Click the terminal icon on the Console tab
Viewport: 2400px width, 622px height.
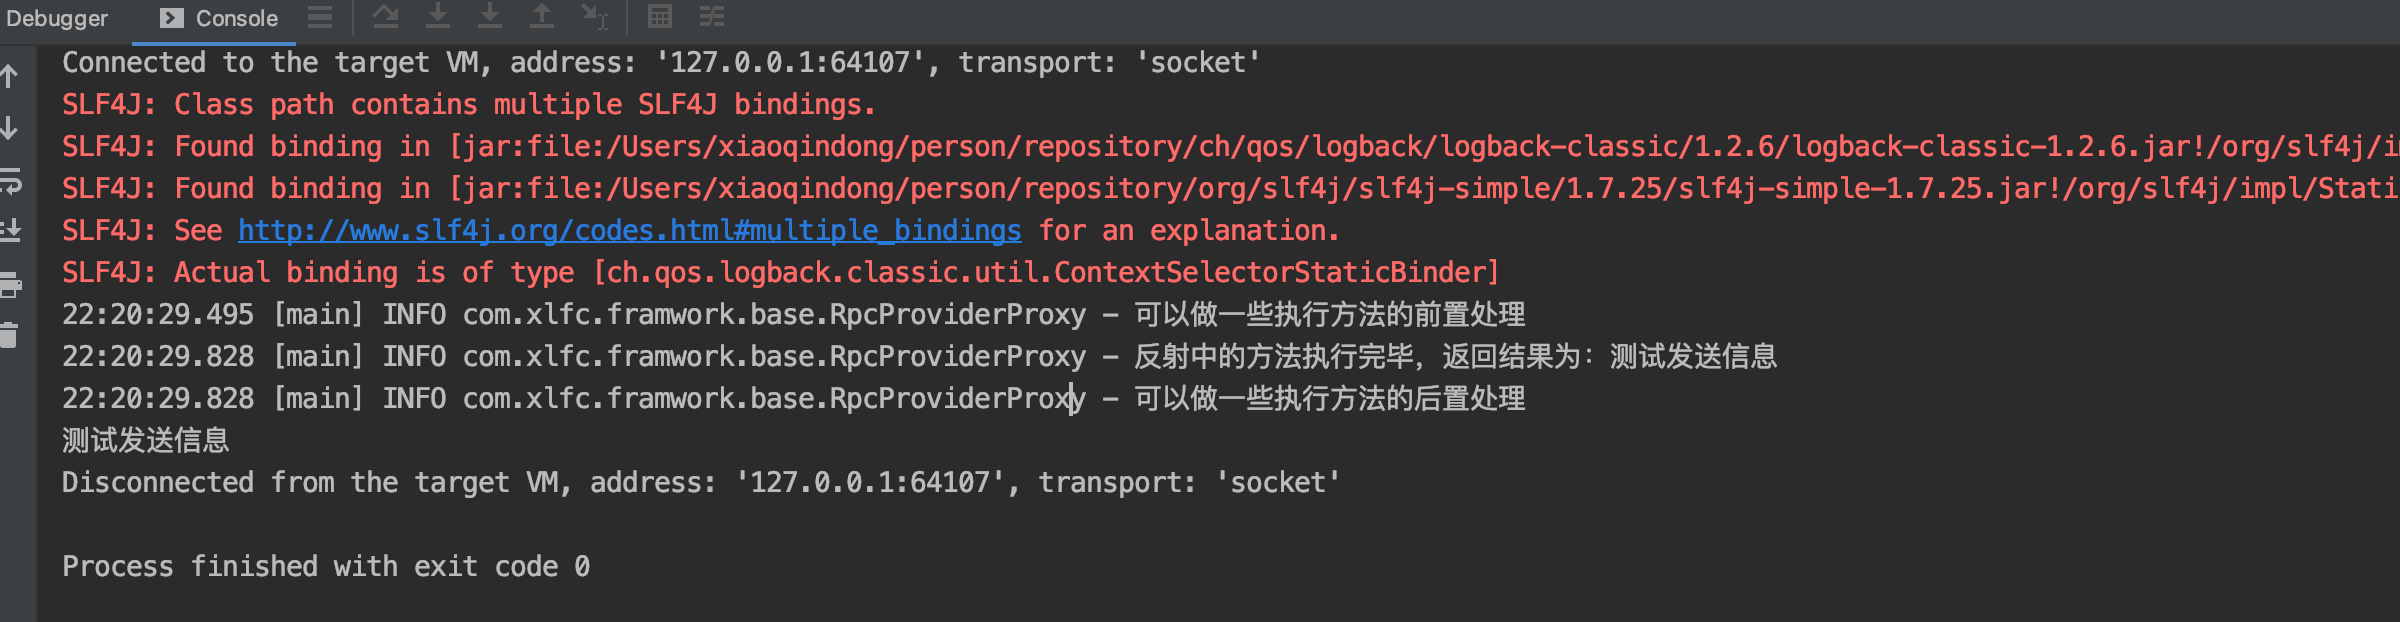[x=171, y=17]
